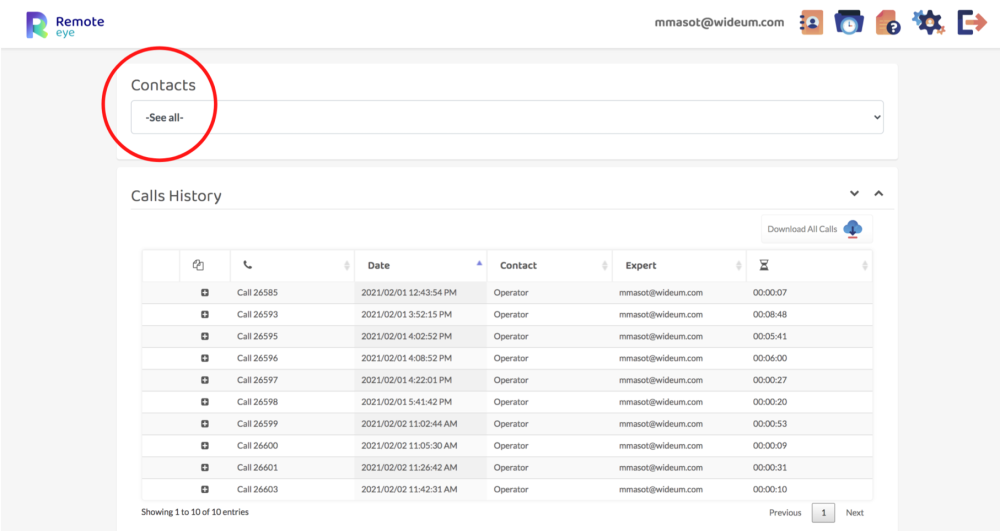Click duration 00:00:07
Viewport: 1000px width, 531px height.
(770, 293)
